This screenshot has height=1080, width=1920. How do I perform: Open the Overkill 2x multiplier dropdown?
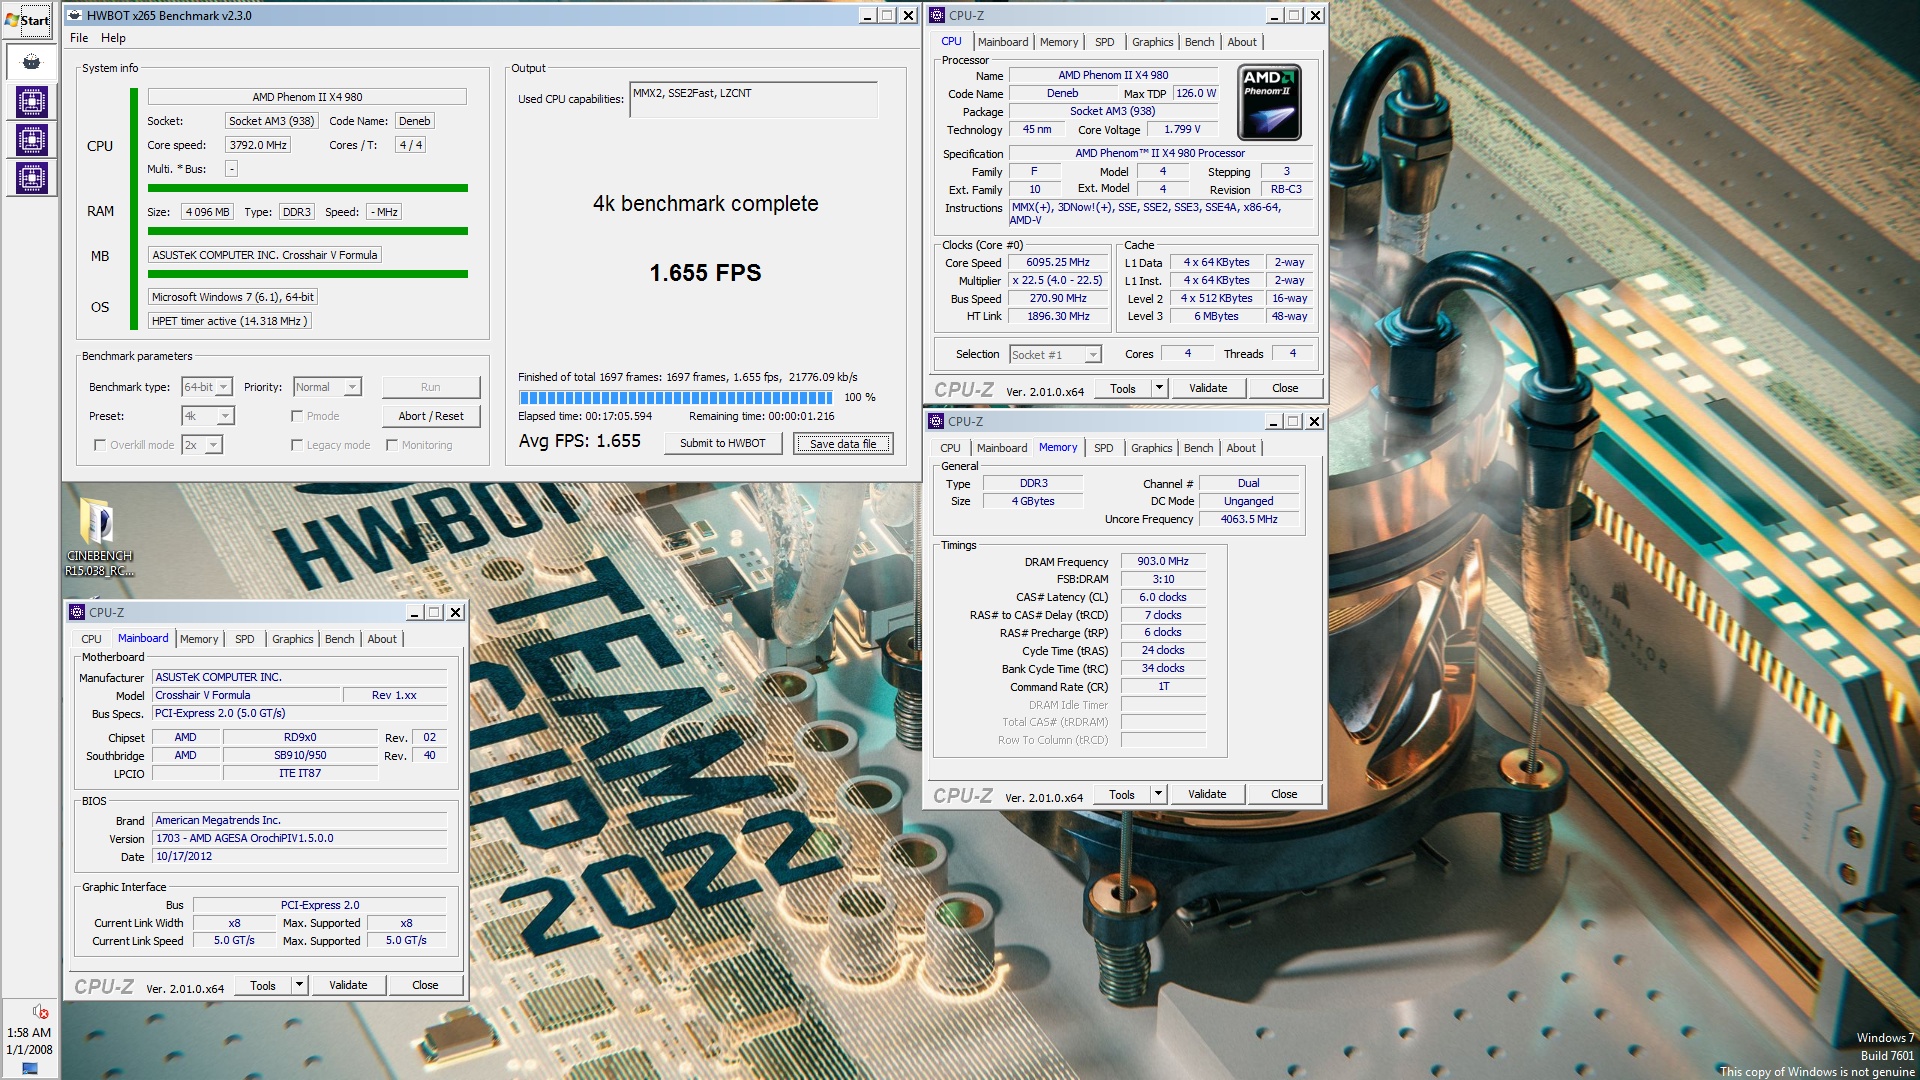click(201, 445)
